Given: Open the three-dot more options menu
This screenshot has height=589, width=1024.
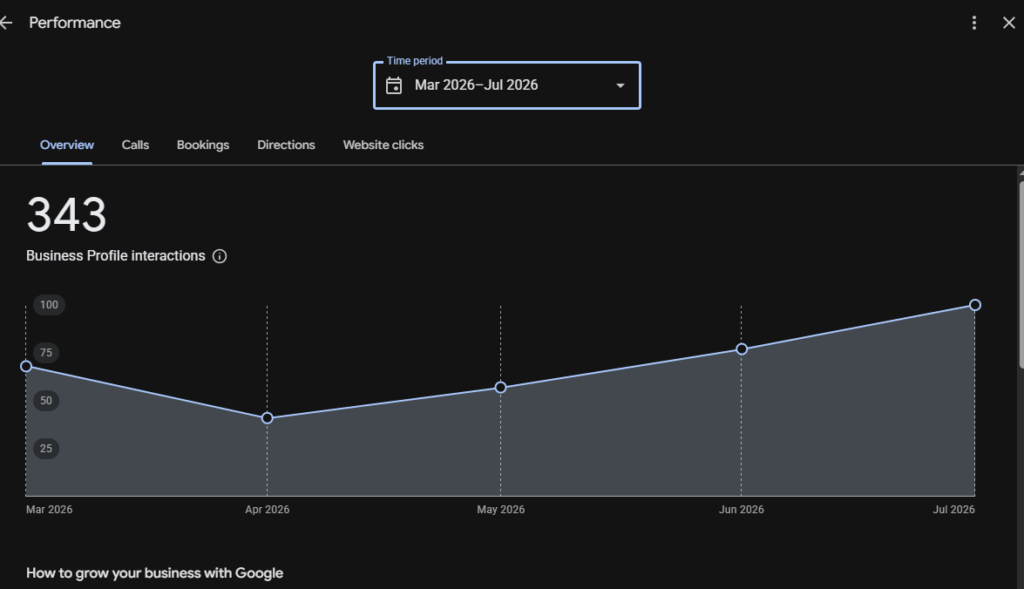Looking at the screenshot, I should [x=974, y=23].
